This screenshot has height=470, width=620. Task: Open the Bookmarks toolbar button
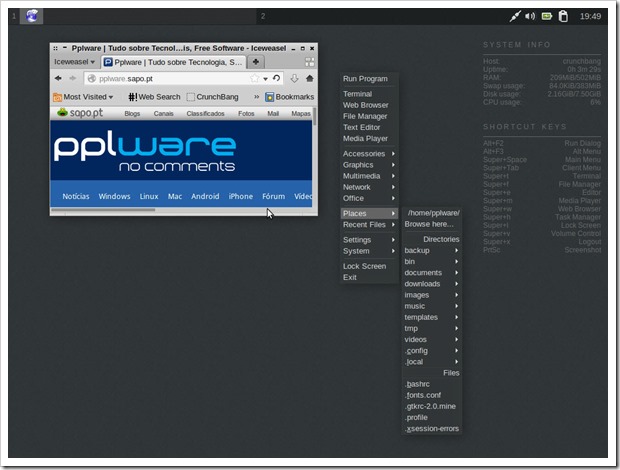tap(290, 97)
